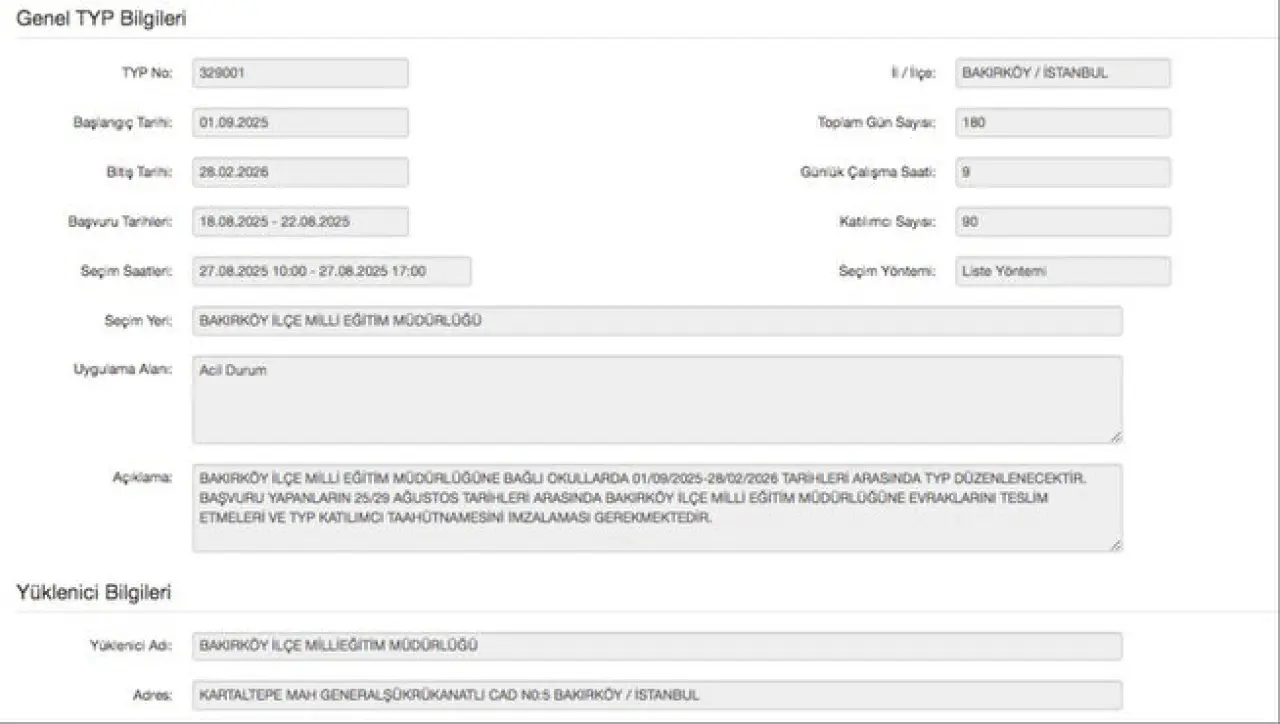The width and height of the screenshot is (1280, 724).
Task: Click the Seçim Yeri field
Action: 656,321
